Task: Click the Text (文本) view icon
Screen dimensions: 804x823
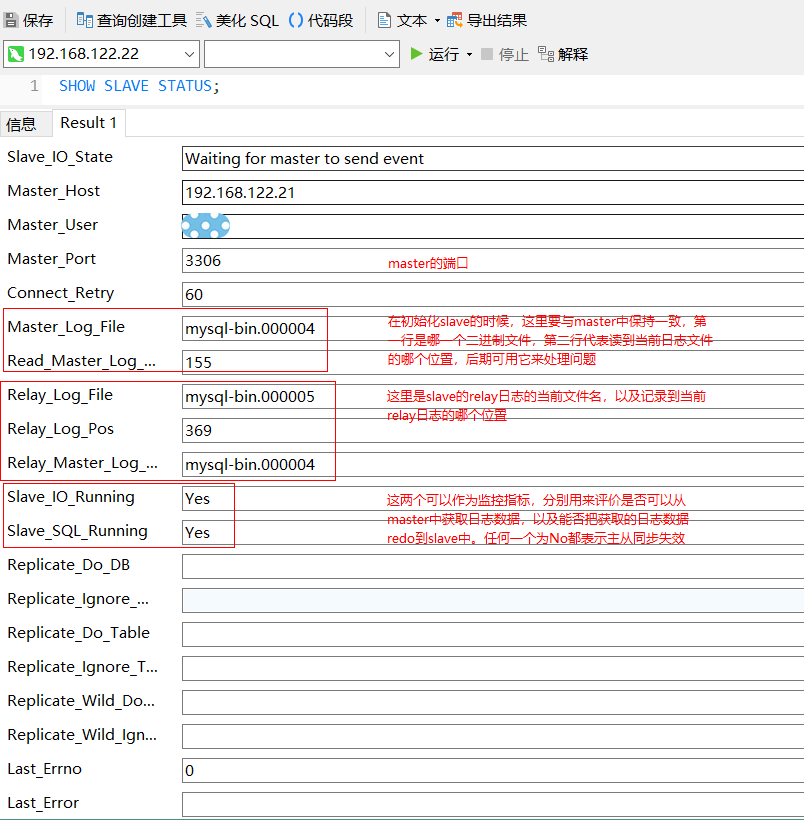Action: point(385,20)
